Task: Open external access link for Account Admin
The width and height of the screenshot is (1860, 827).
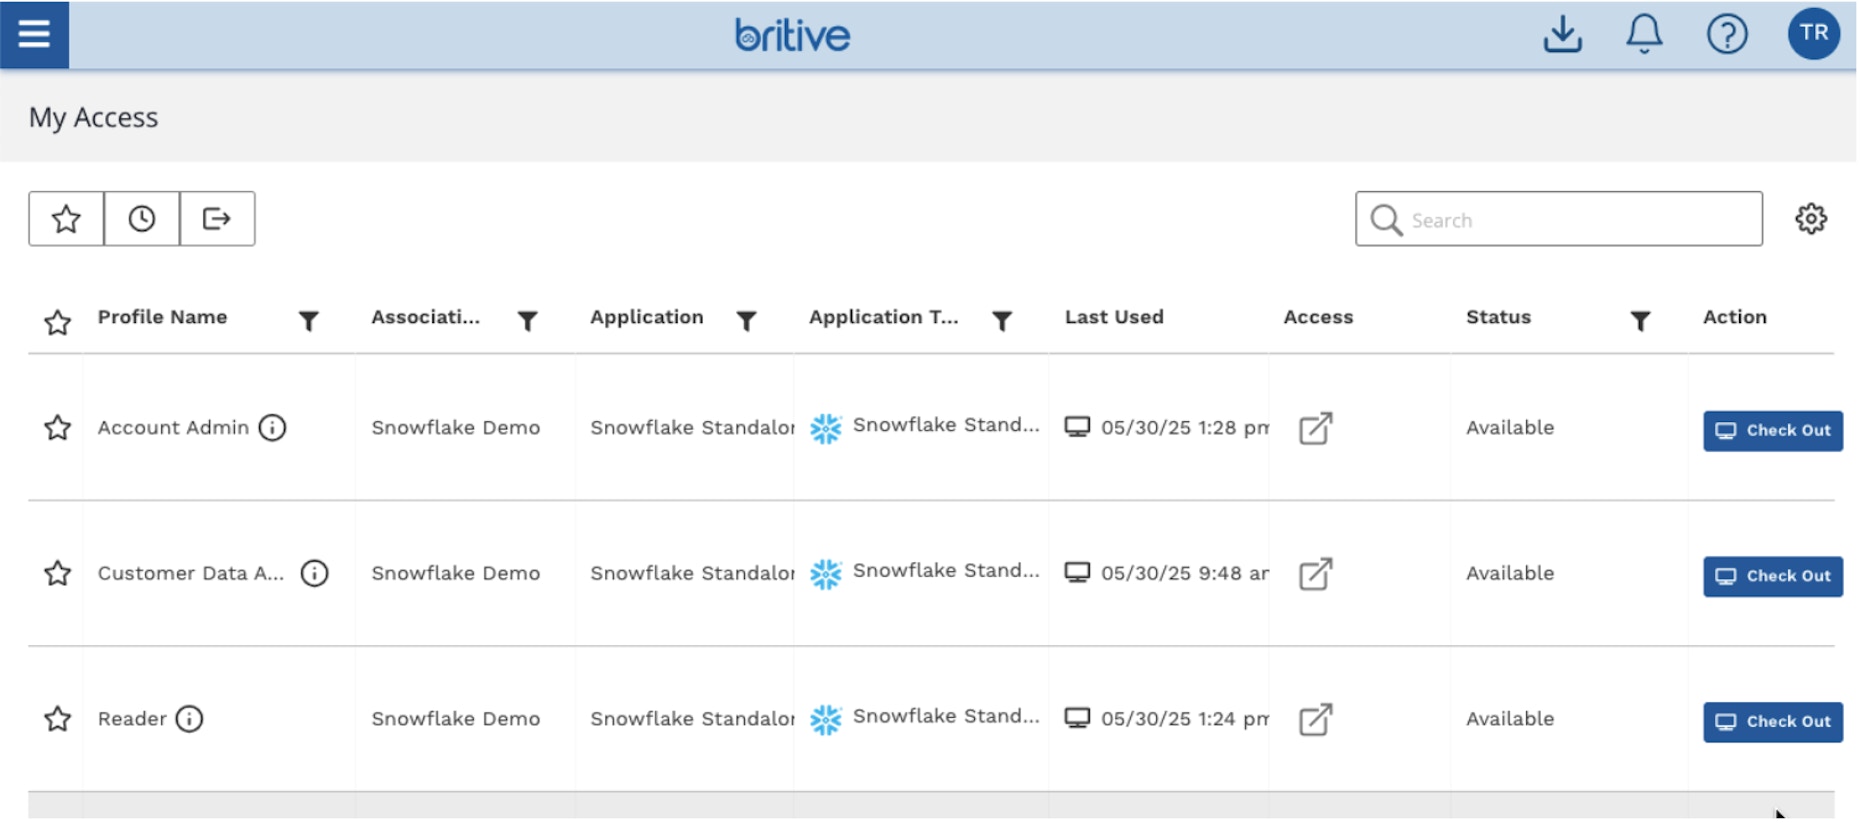Action: coord(1315,428)
